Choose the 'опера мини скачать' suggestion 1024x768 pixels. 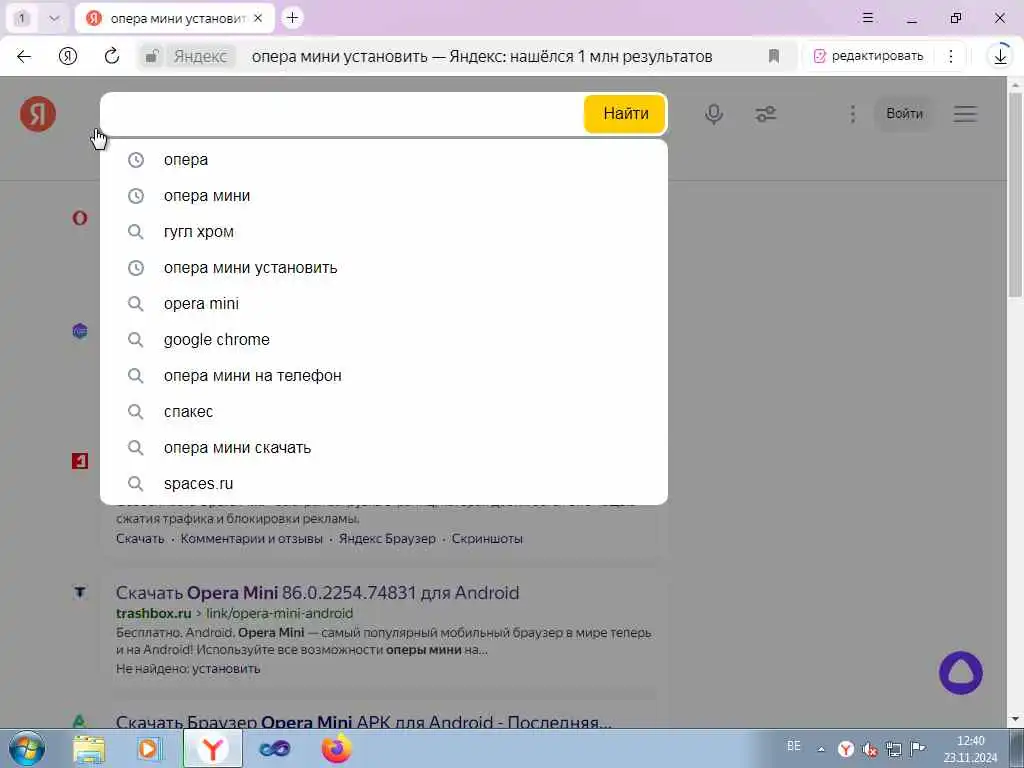tap(384, 447)
